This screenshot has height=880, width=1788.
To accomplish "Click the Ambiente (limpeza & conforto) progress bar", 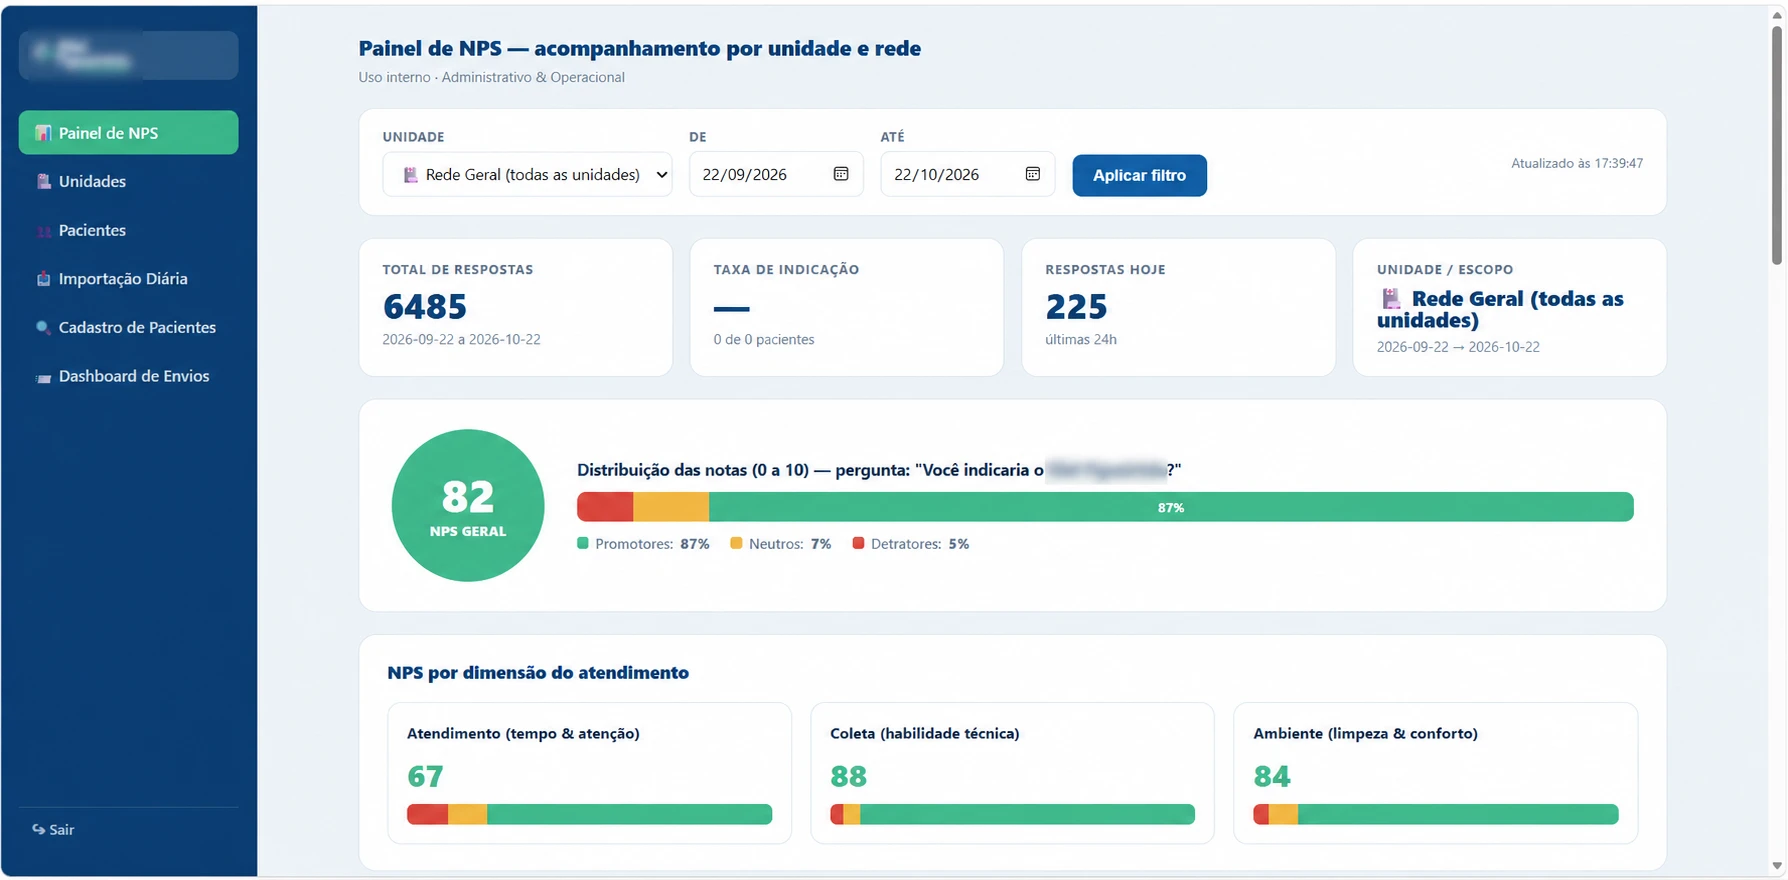I will coord(1436,814).
